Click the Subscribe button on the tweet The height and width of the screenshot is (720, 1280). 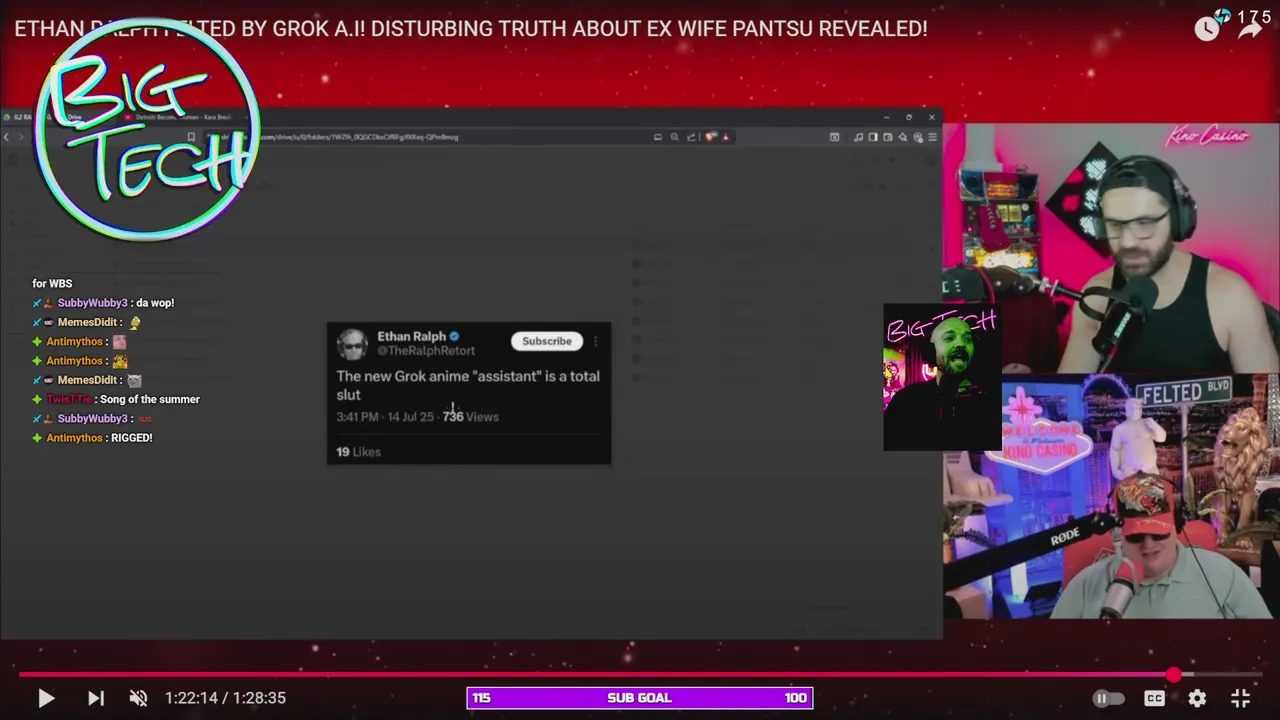[547, 341]
